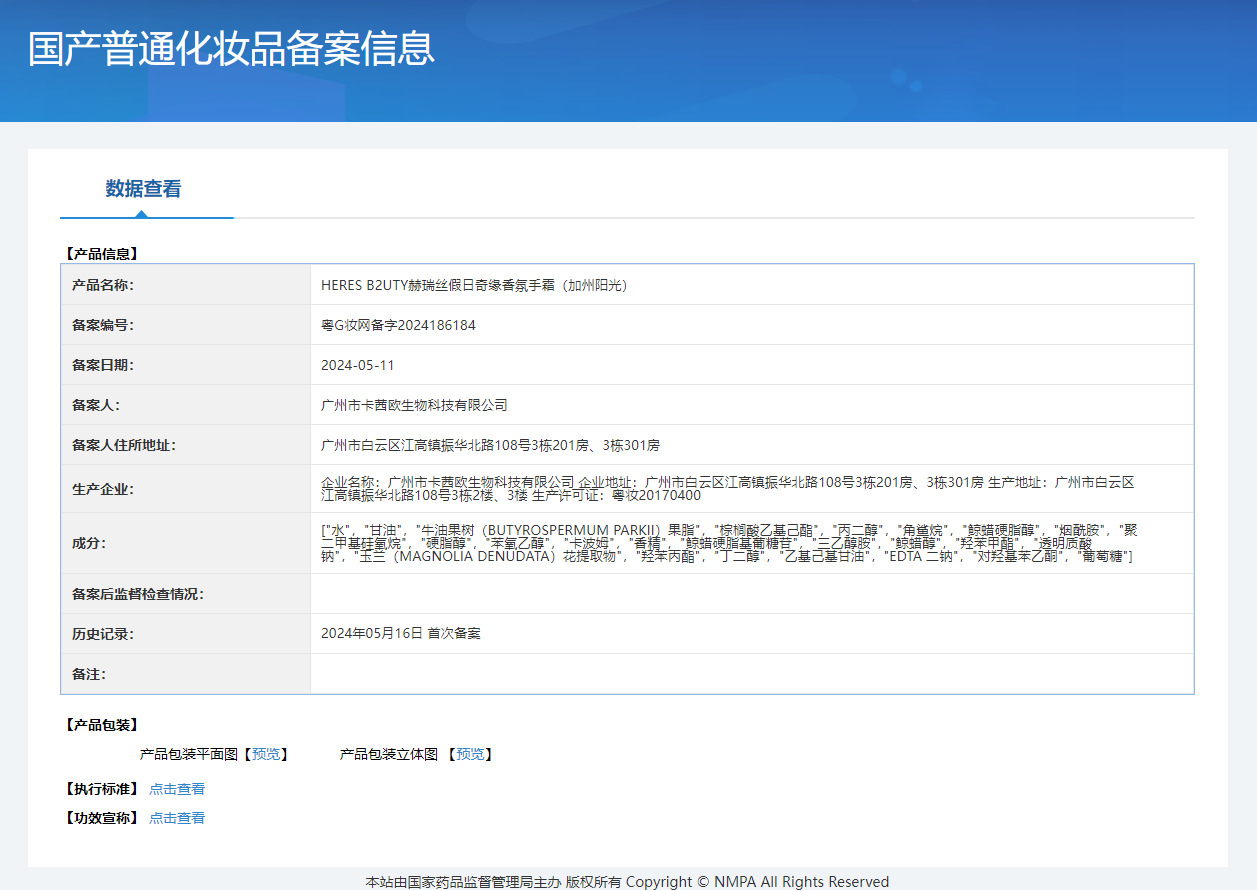Click the 生产企业 row label

tap(102, 489)
